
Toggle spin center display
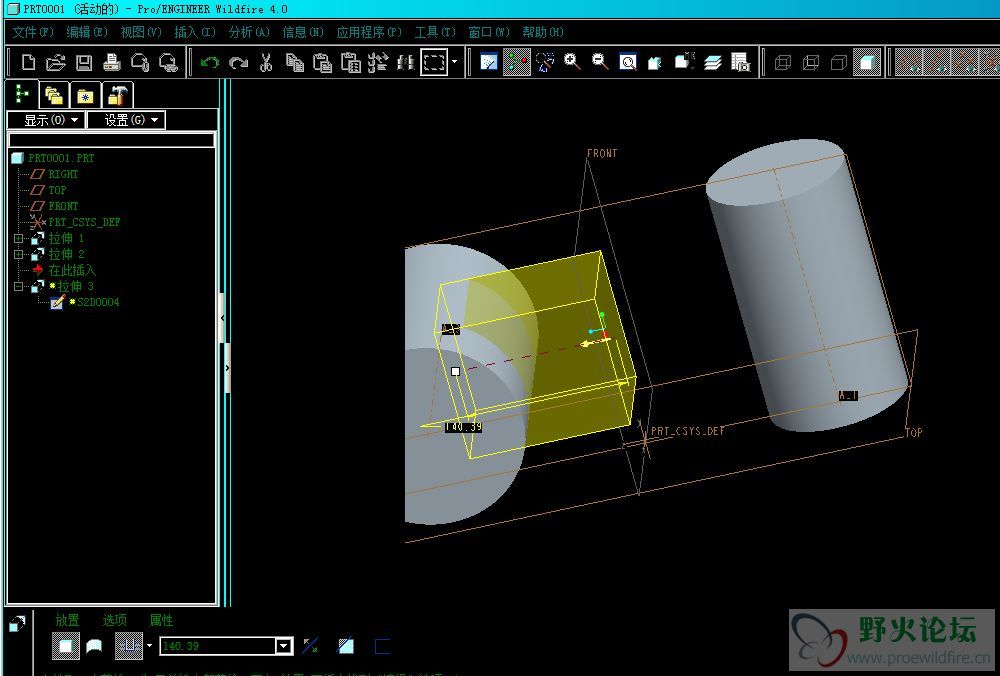click(x=517, y=62)
